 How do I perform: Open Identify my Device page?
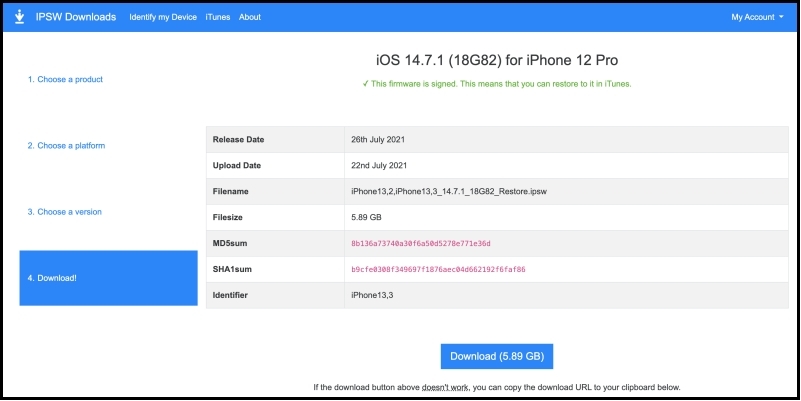pyautogui.click(x=163, y=17)
